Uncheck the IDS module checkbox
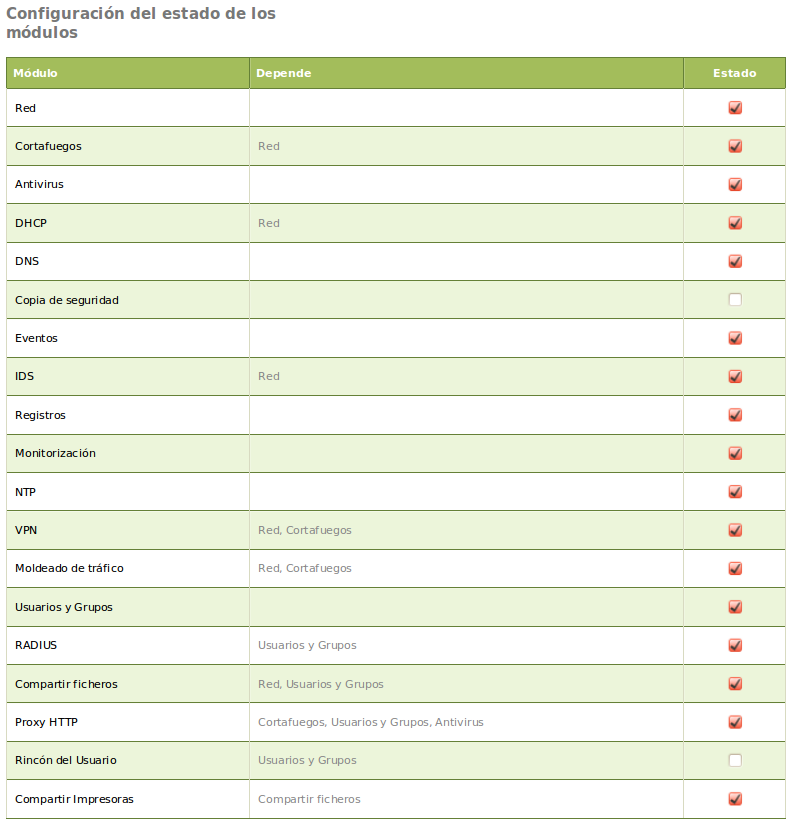 click(x=735, y=376)
